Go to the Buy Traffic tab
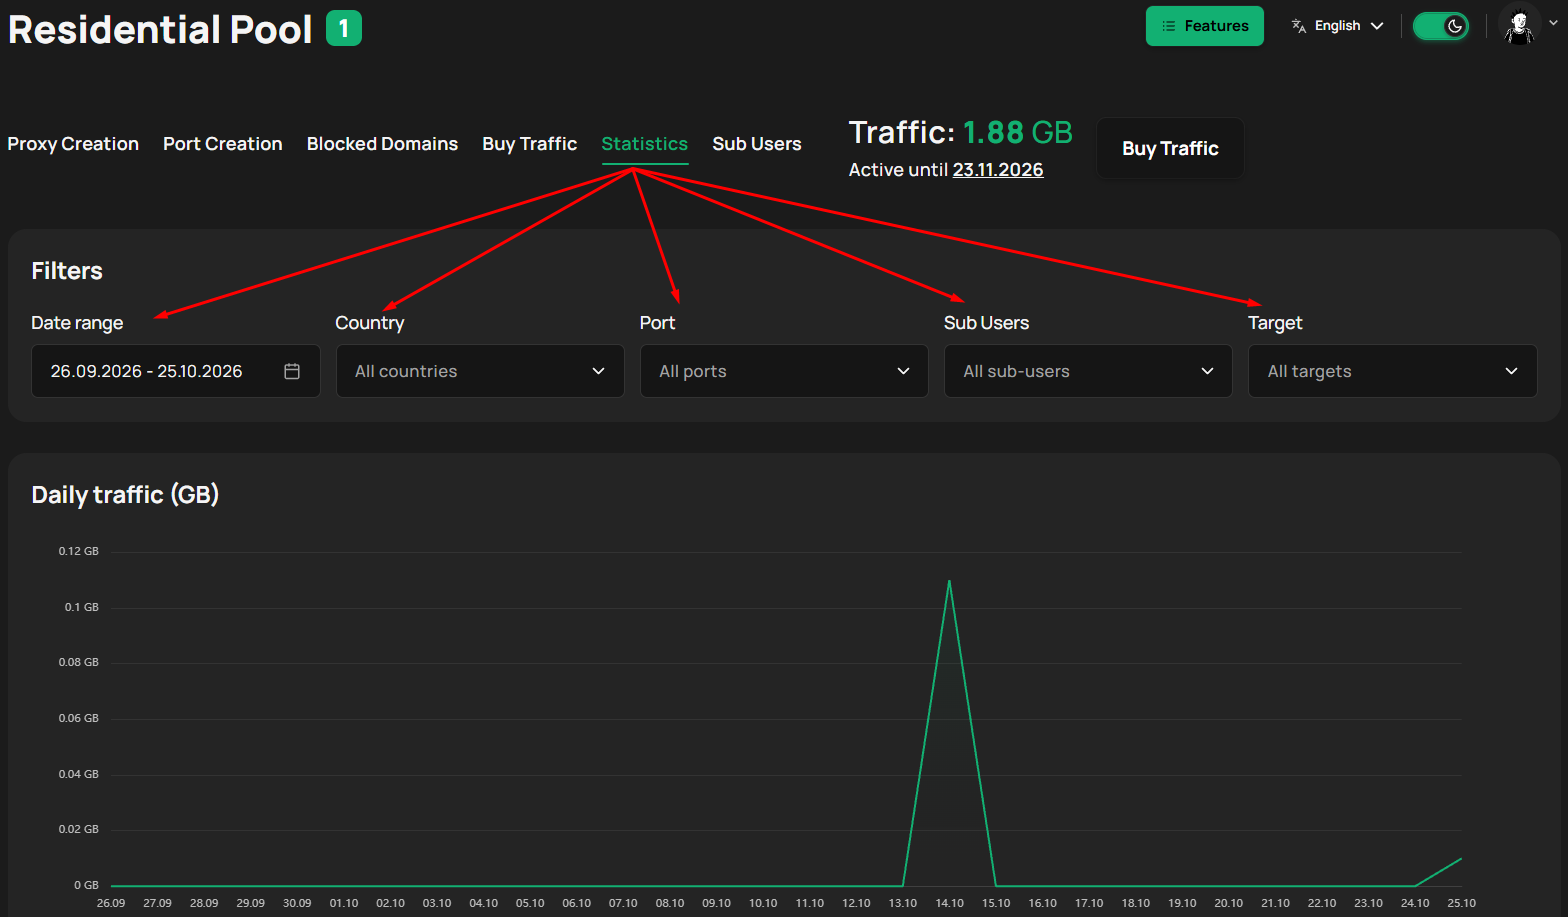The height and width of the screenshot is (917, 1568). tap(529, 144)
